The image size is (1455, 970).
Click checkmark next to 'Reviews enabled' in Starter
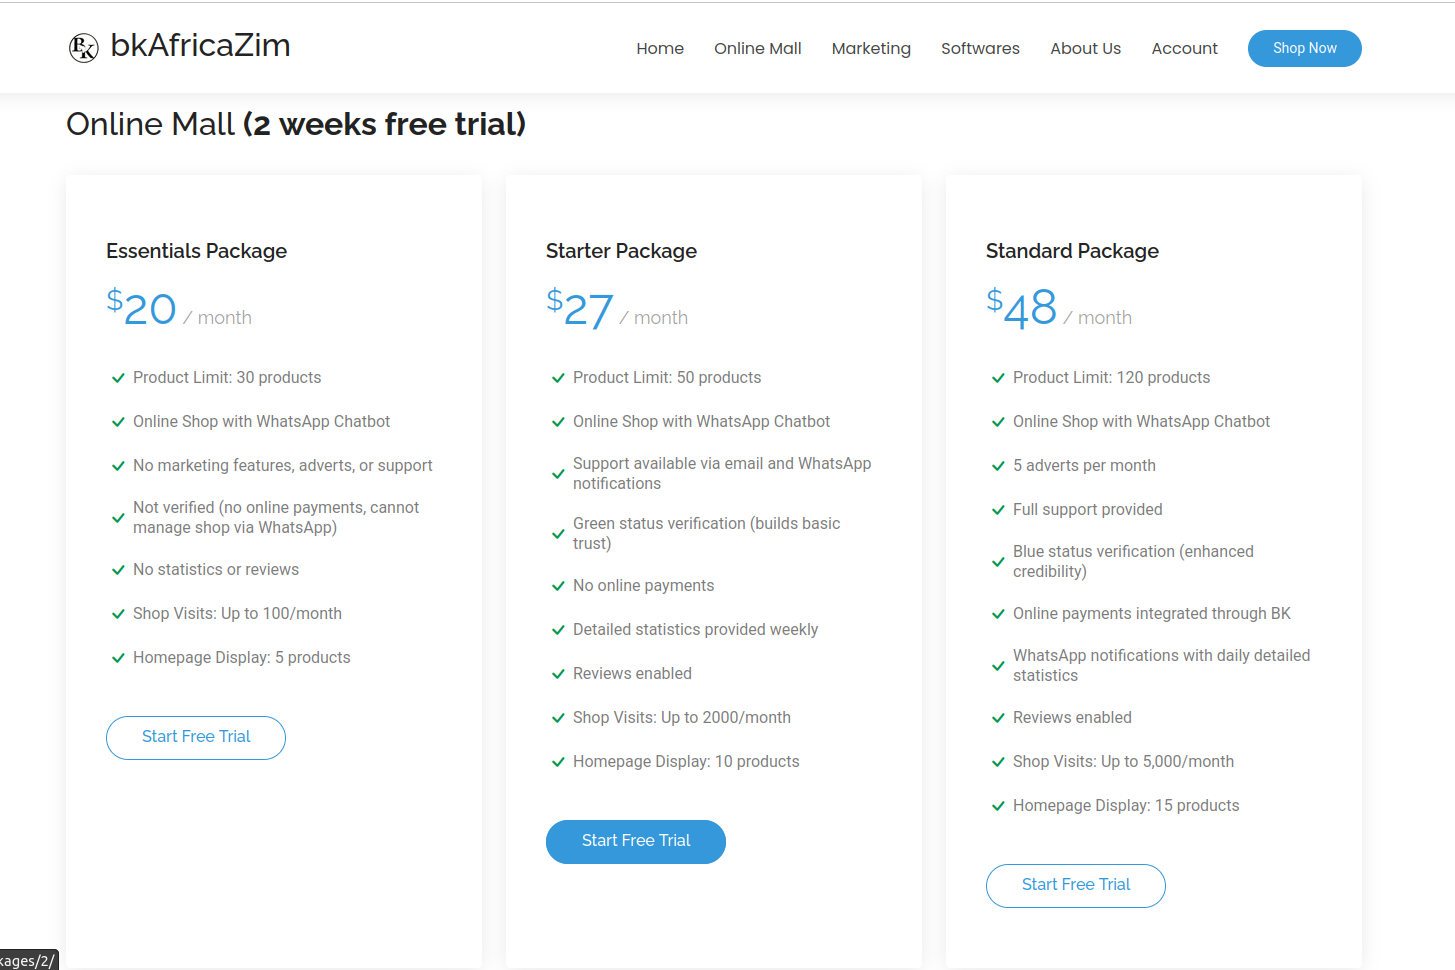click(x=558, y=674)
